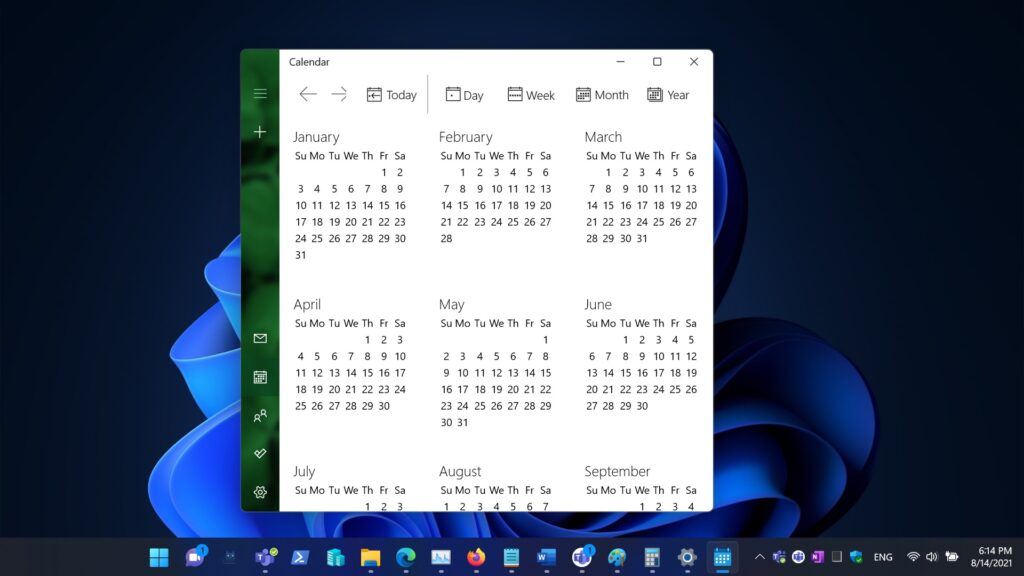Image resolution: width=1024 pixels, height=576 pixels.
Task: Switch to Day view
Action: (464, 95)
